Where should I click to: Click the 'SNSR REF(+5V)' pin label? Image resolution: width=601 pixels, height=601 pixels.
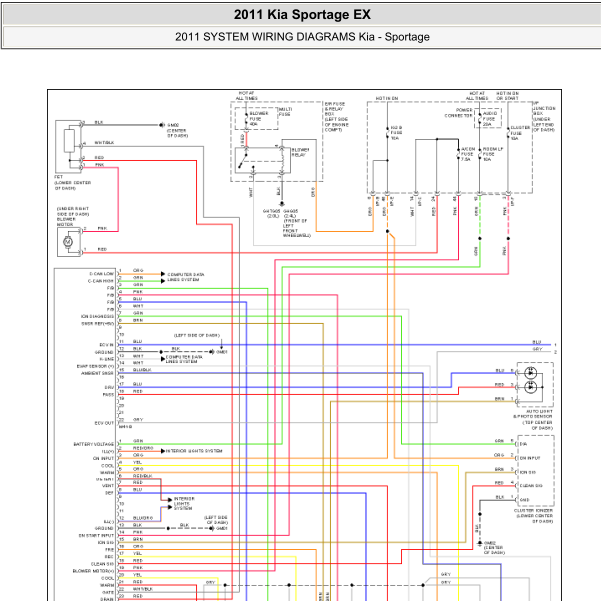tap(98, 323)
